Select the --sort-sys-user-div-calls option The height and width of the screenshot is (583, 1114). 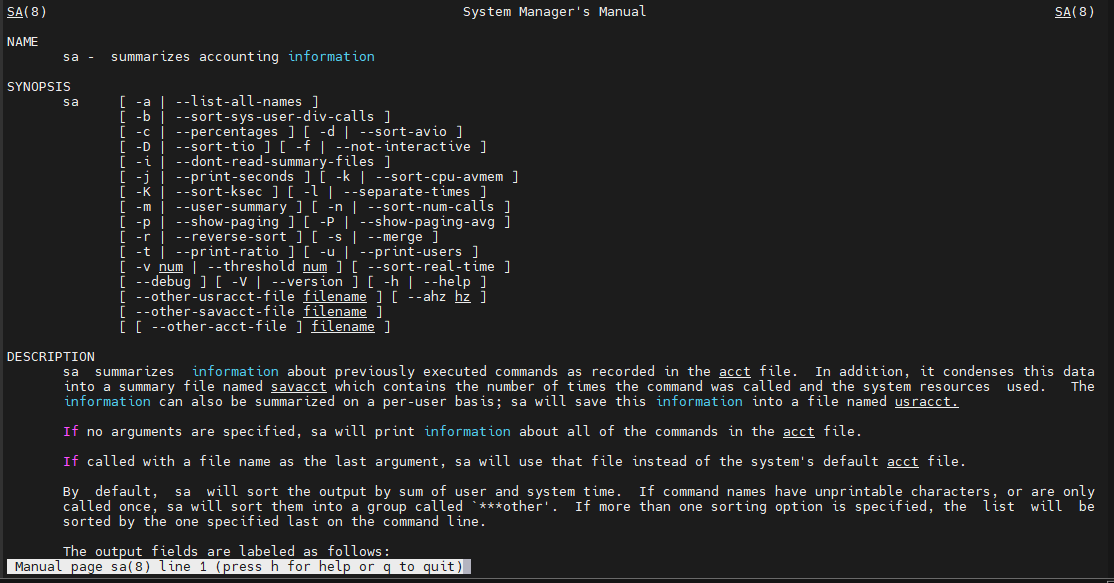point(275,116)
